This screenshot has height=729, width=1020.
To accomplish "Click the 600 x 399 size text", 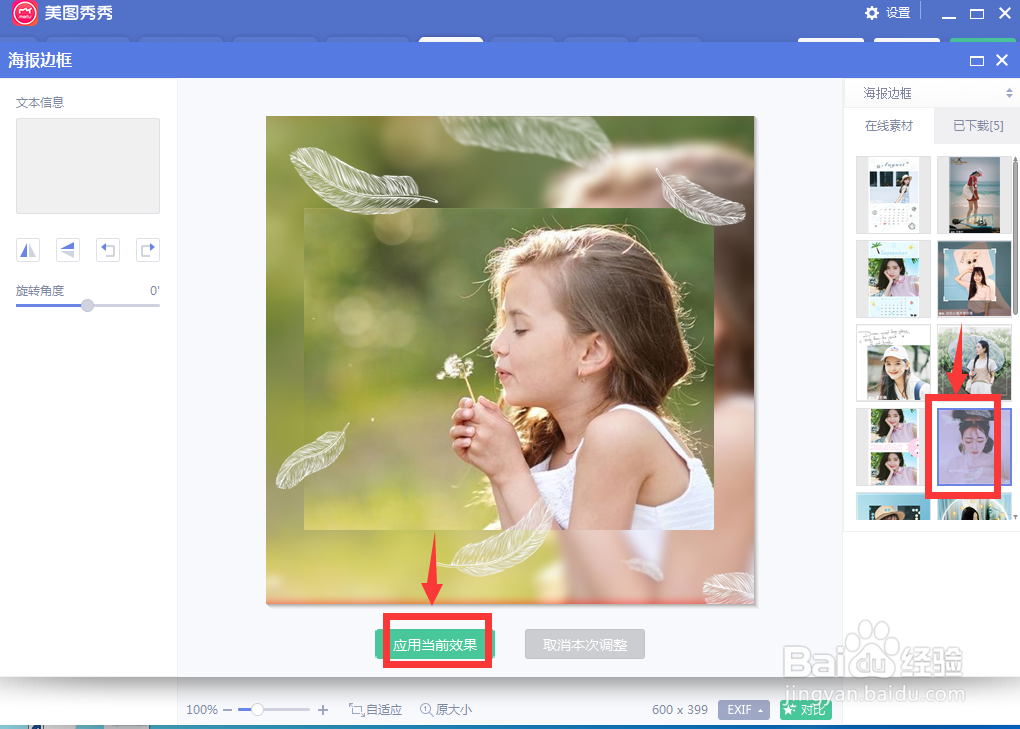I will 680,710.
